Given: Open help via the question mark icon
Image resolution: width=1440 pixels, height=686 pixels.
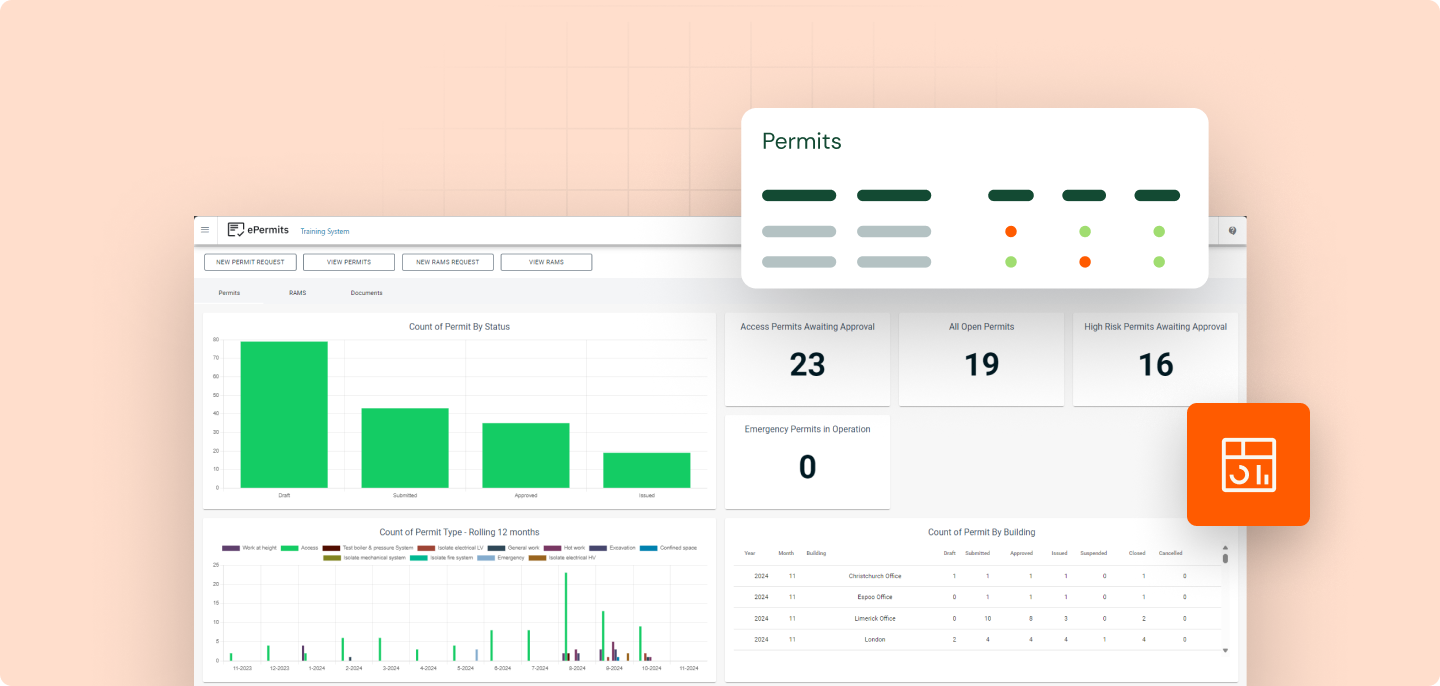Looking at the screenshot, I should 1232,229.
